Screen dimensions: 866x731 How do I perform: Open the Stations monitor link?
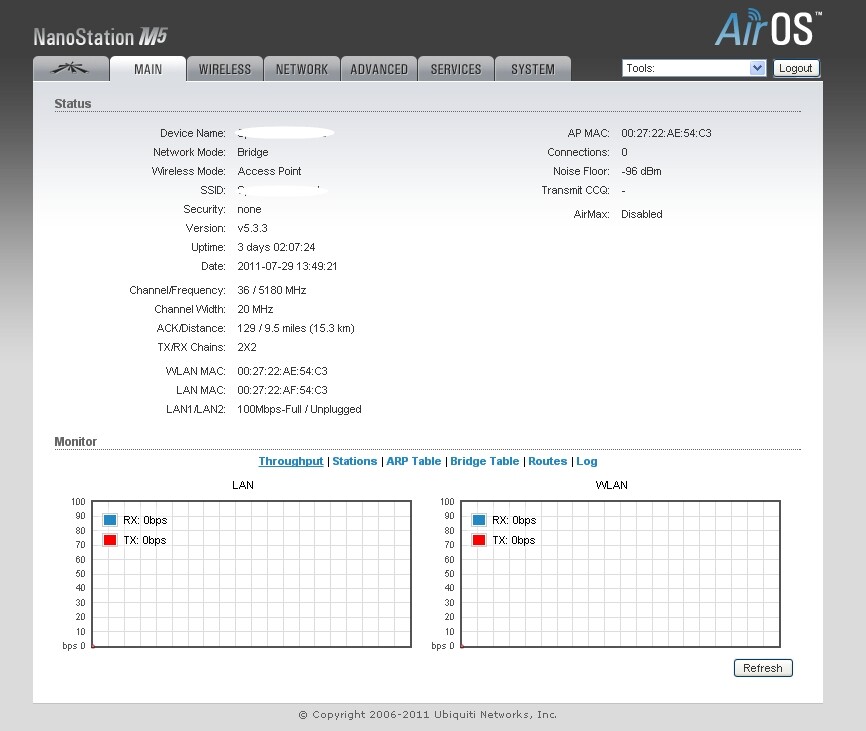click(355, 461)
